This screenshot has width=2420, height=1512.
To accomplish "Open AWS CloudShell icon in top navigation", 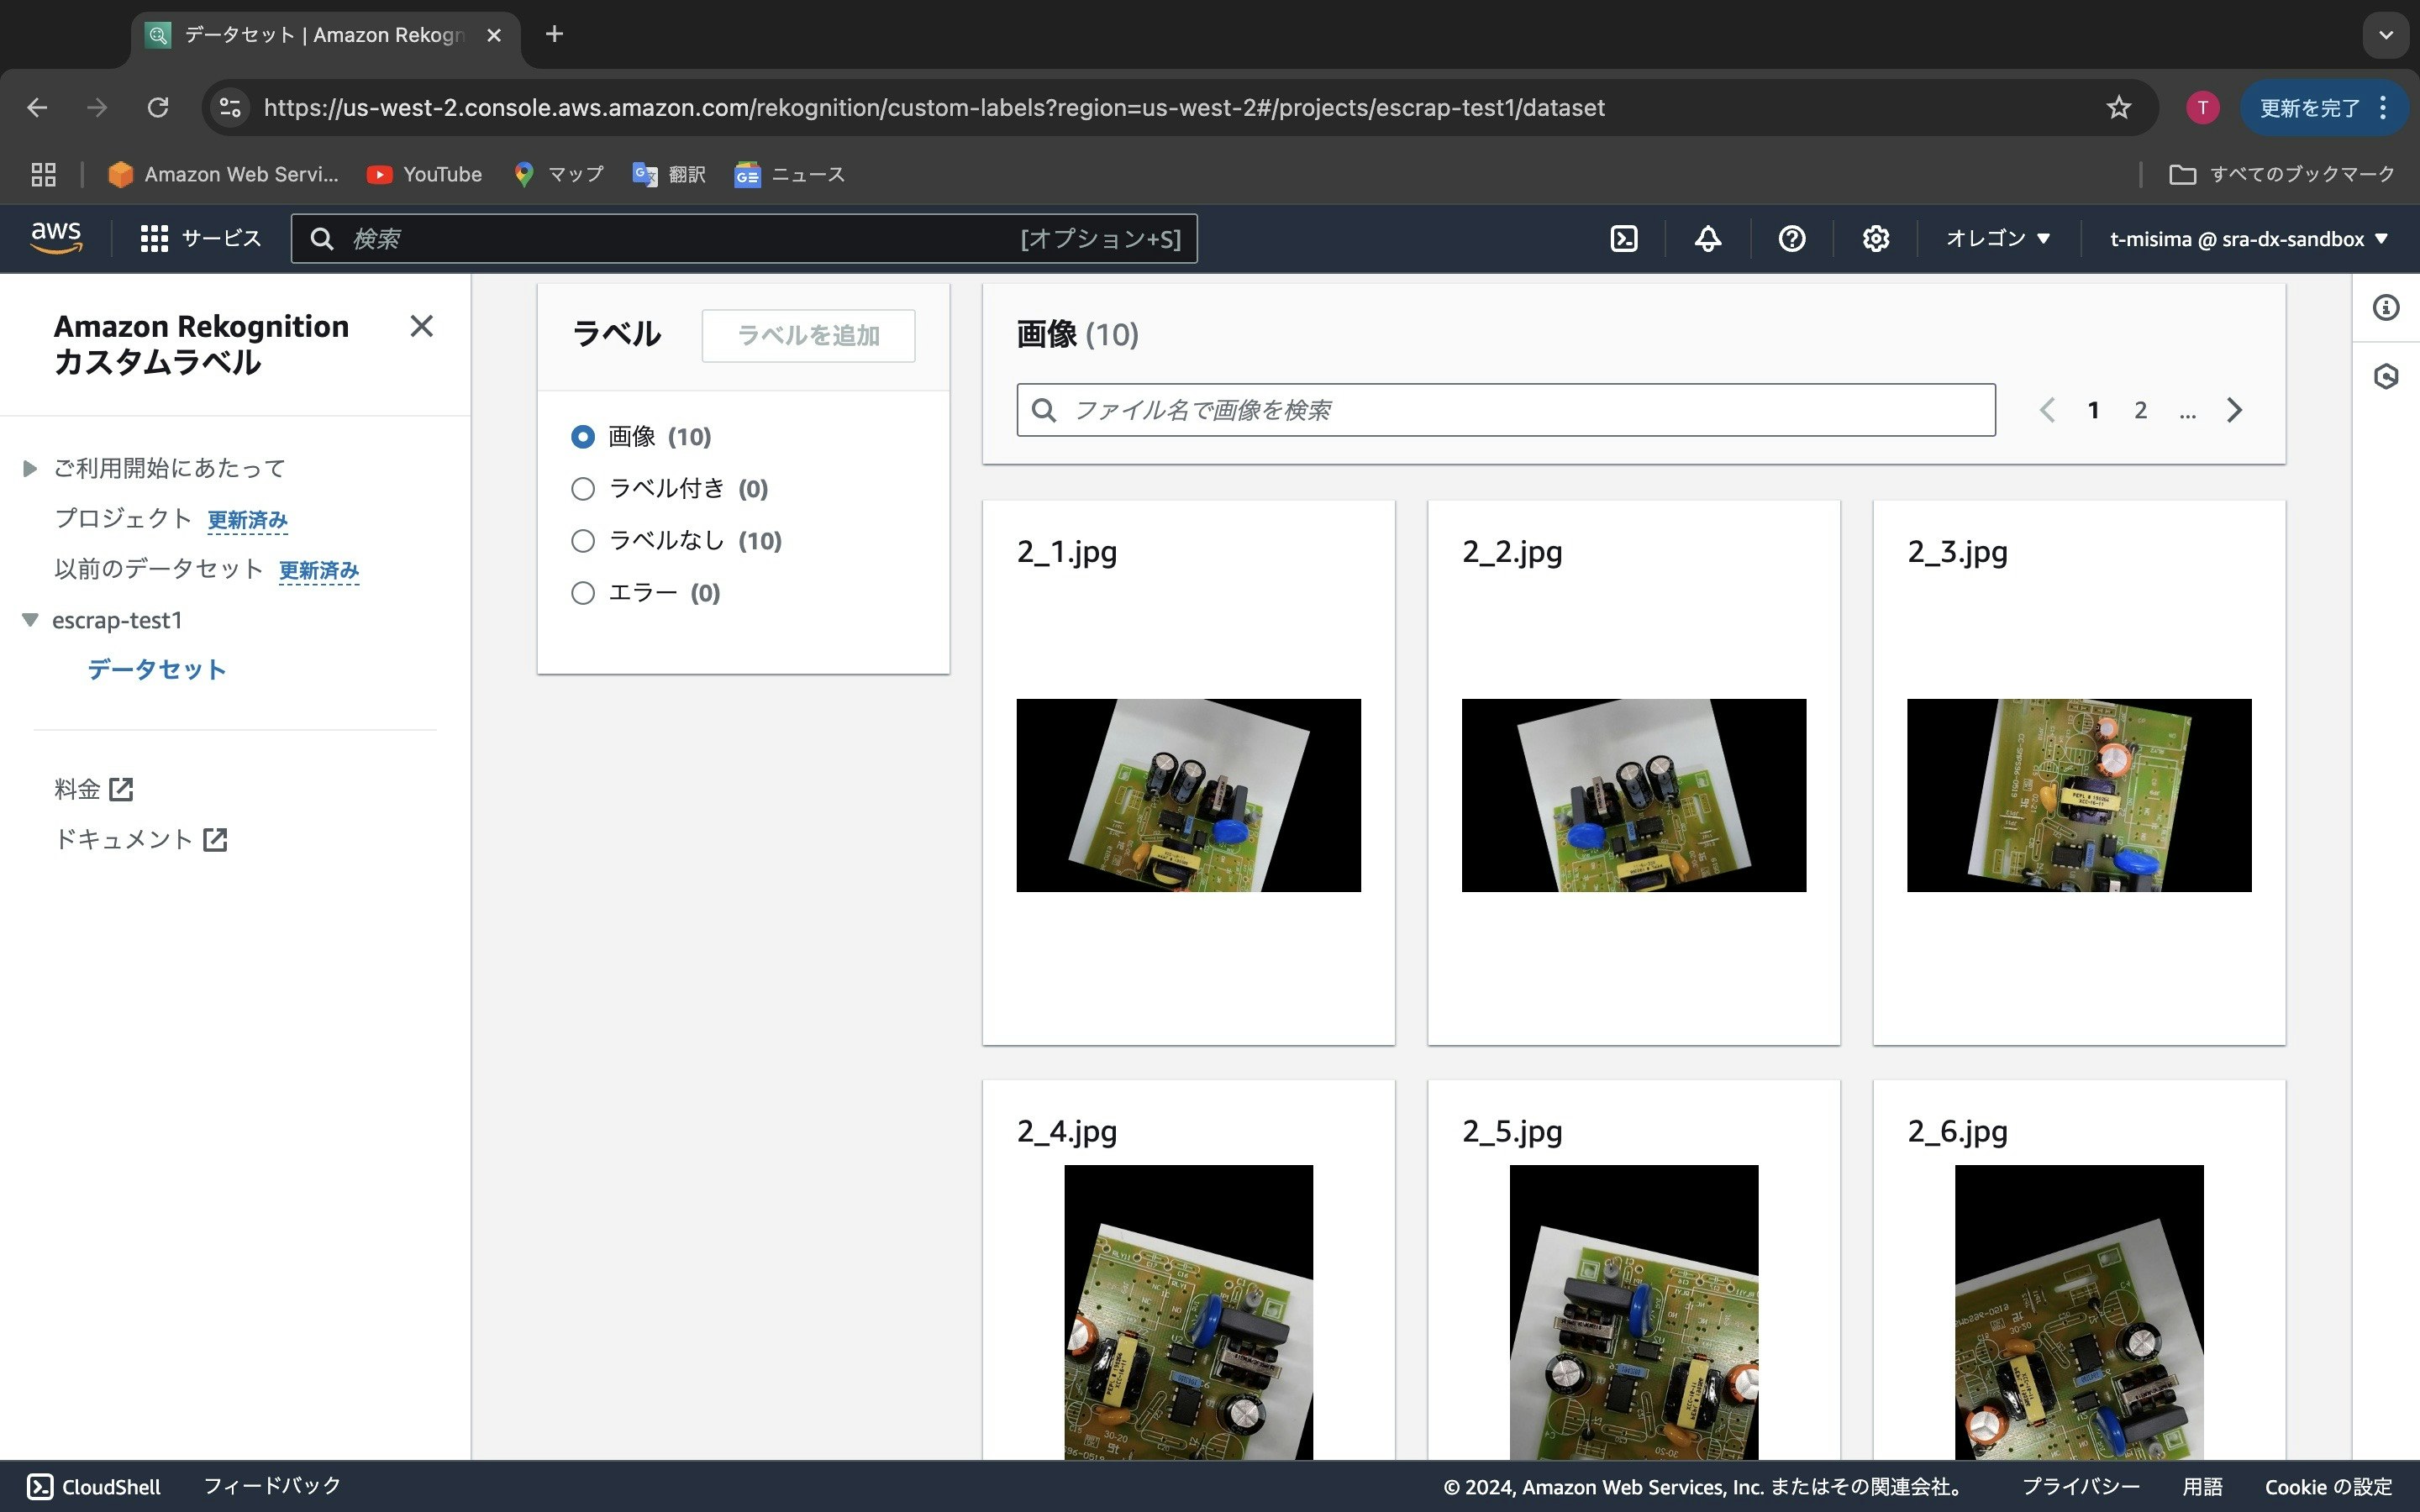I will (x=1624, y=239).
